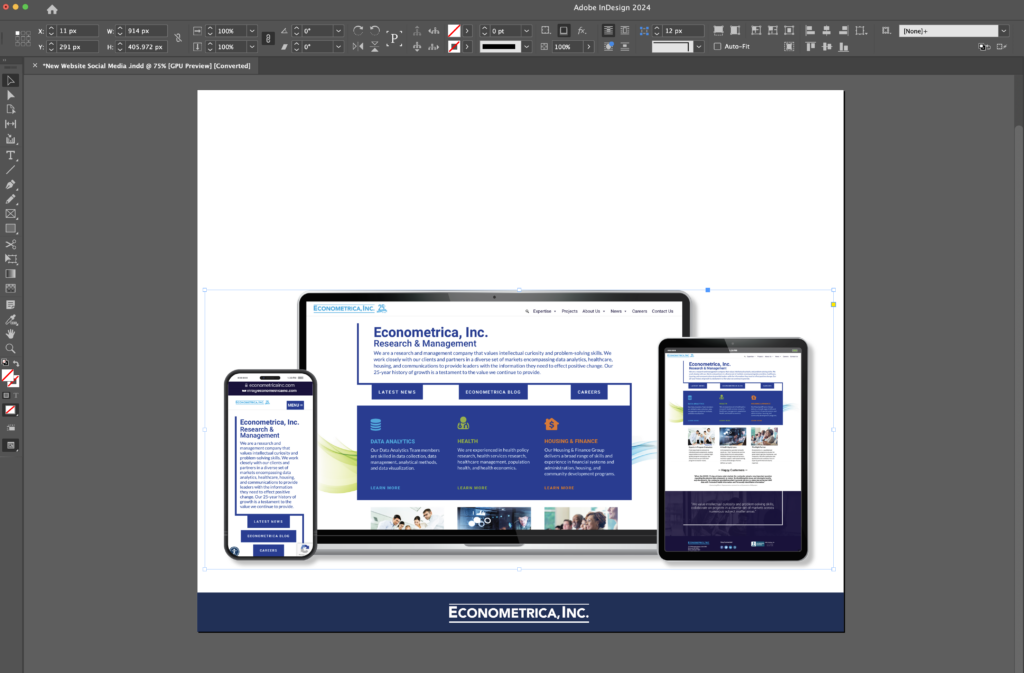The height and width of the screenshot is (673, 1024).
Task: Select the Page tool
Action: (x=10, y=109)
